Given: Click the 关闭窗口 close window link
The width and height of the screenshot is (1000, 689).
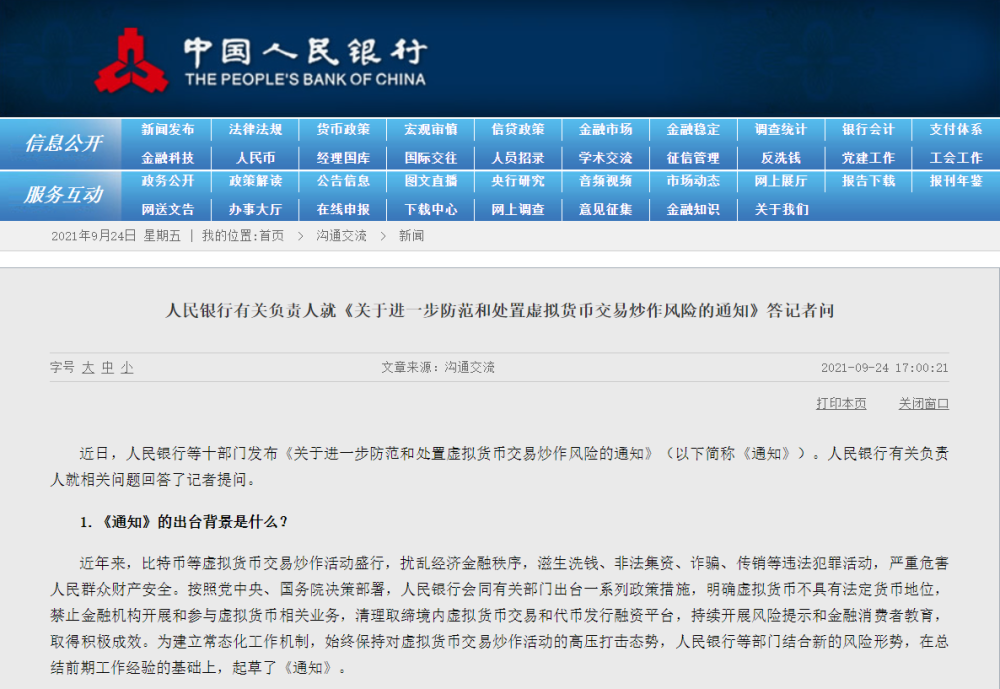Looking at the screenshot, I should [x=923, y=404].
